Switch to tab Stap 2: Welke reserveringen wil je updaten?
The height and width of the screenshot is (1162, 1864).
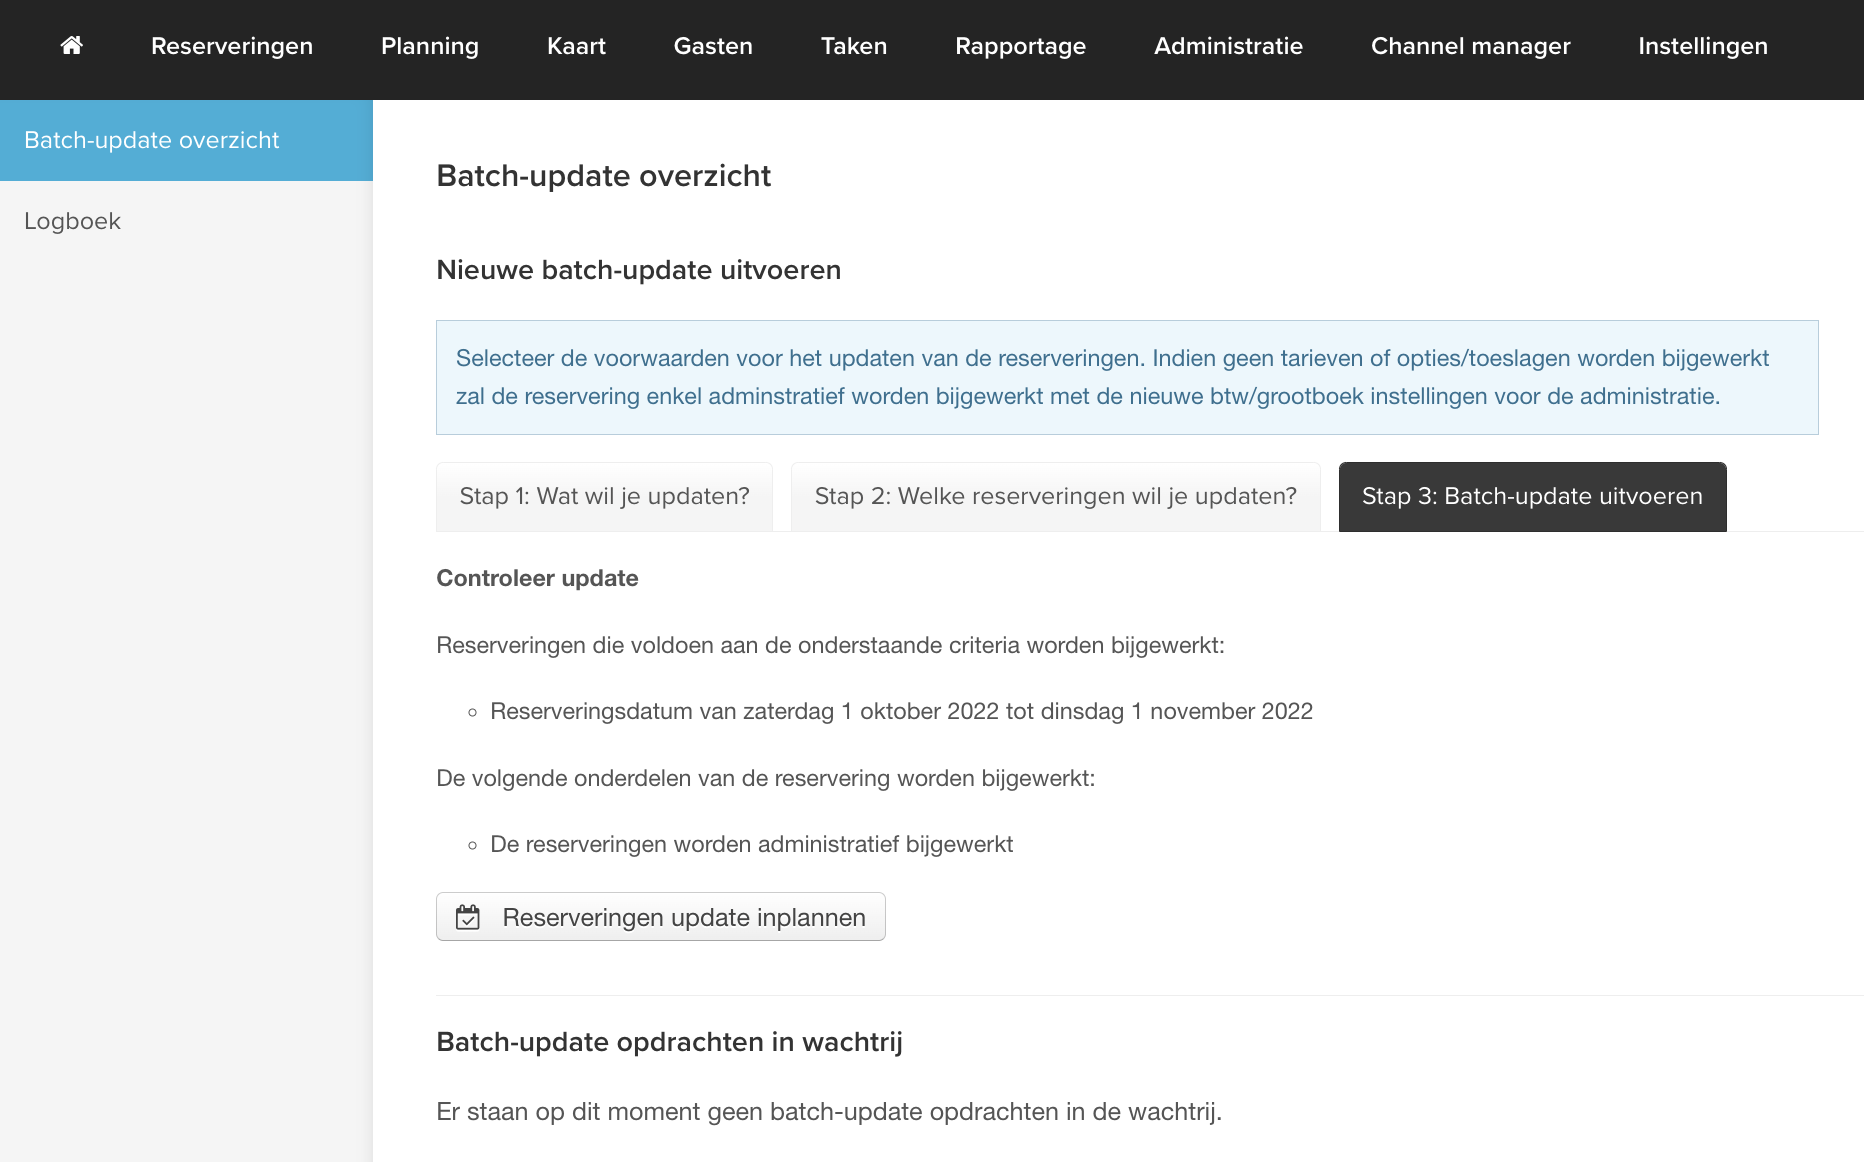coord(1055,496)
